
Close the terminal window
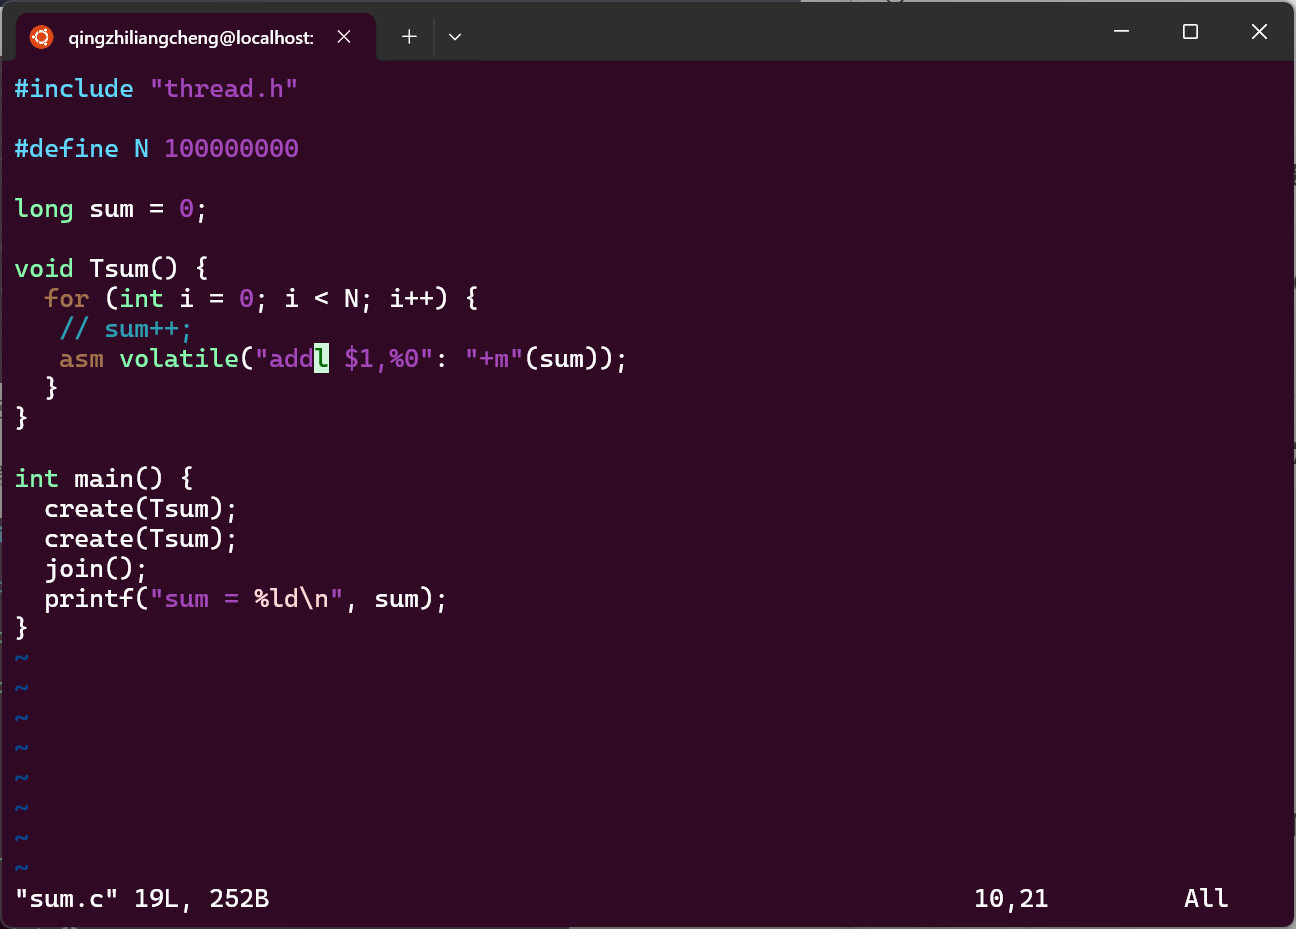(x=1259, y=32)
